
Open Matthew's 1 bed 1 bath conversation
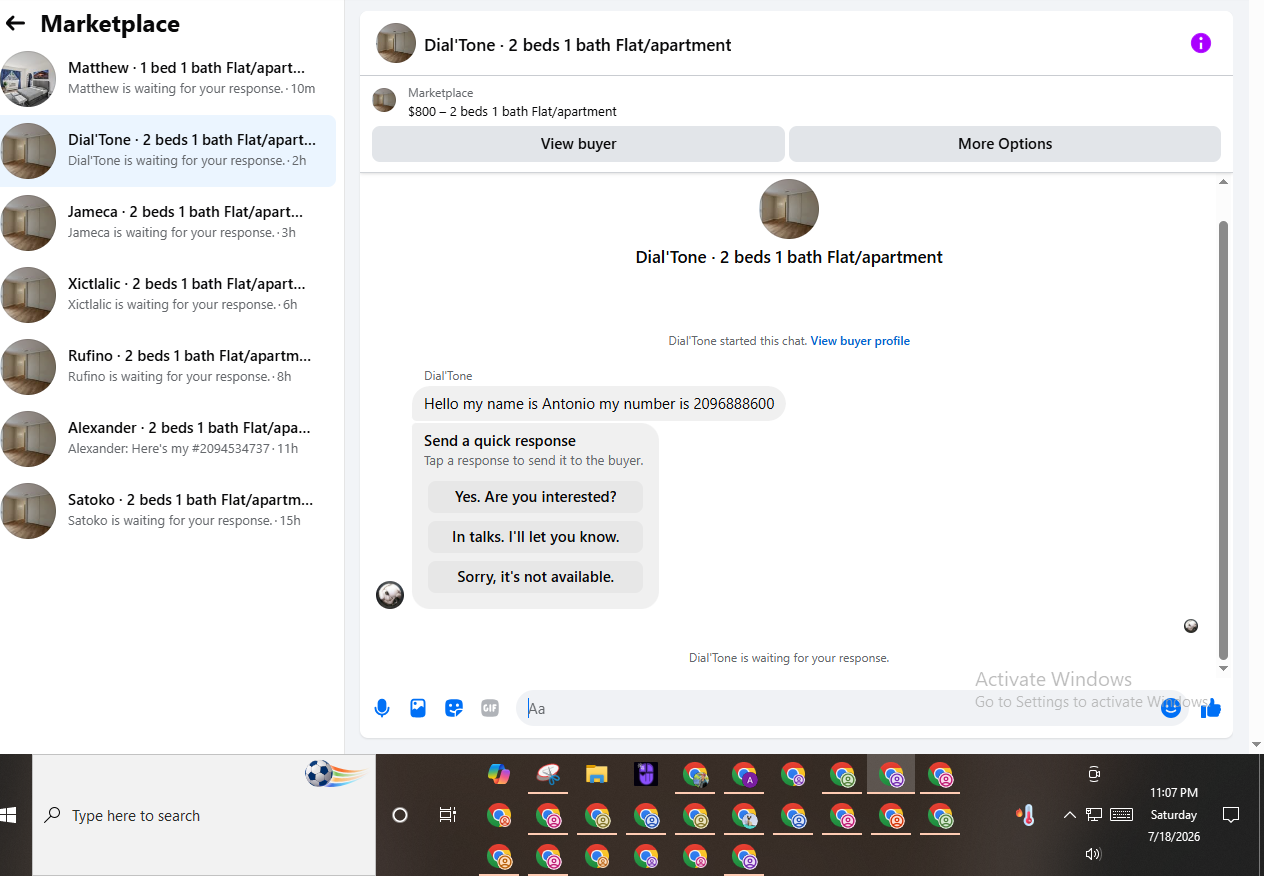168,79
